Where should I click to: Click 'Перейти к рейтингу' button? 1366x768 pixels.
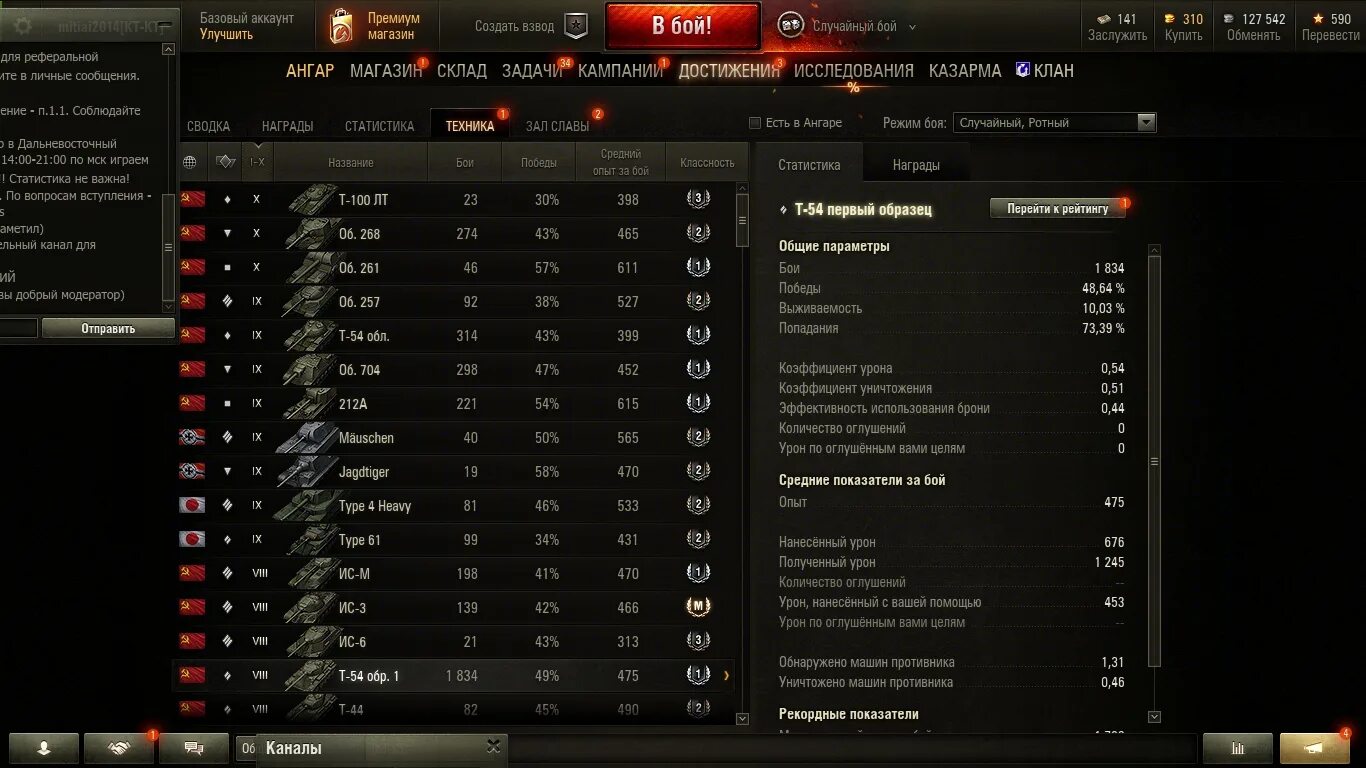[1058, 208]
